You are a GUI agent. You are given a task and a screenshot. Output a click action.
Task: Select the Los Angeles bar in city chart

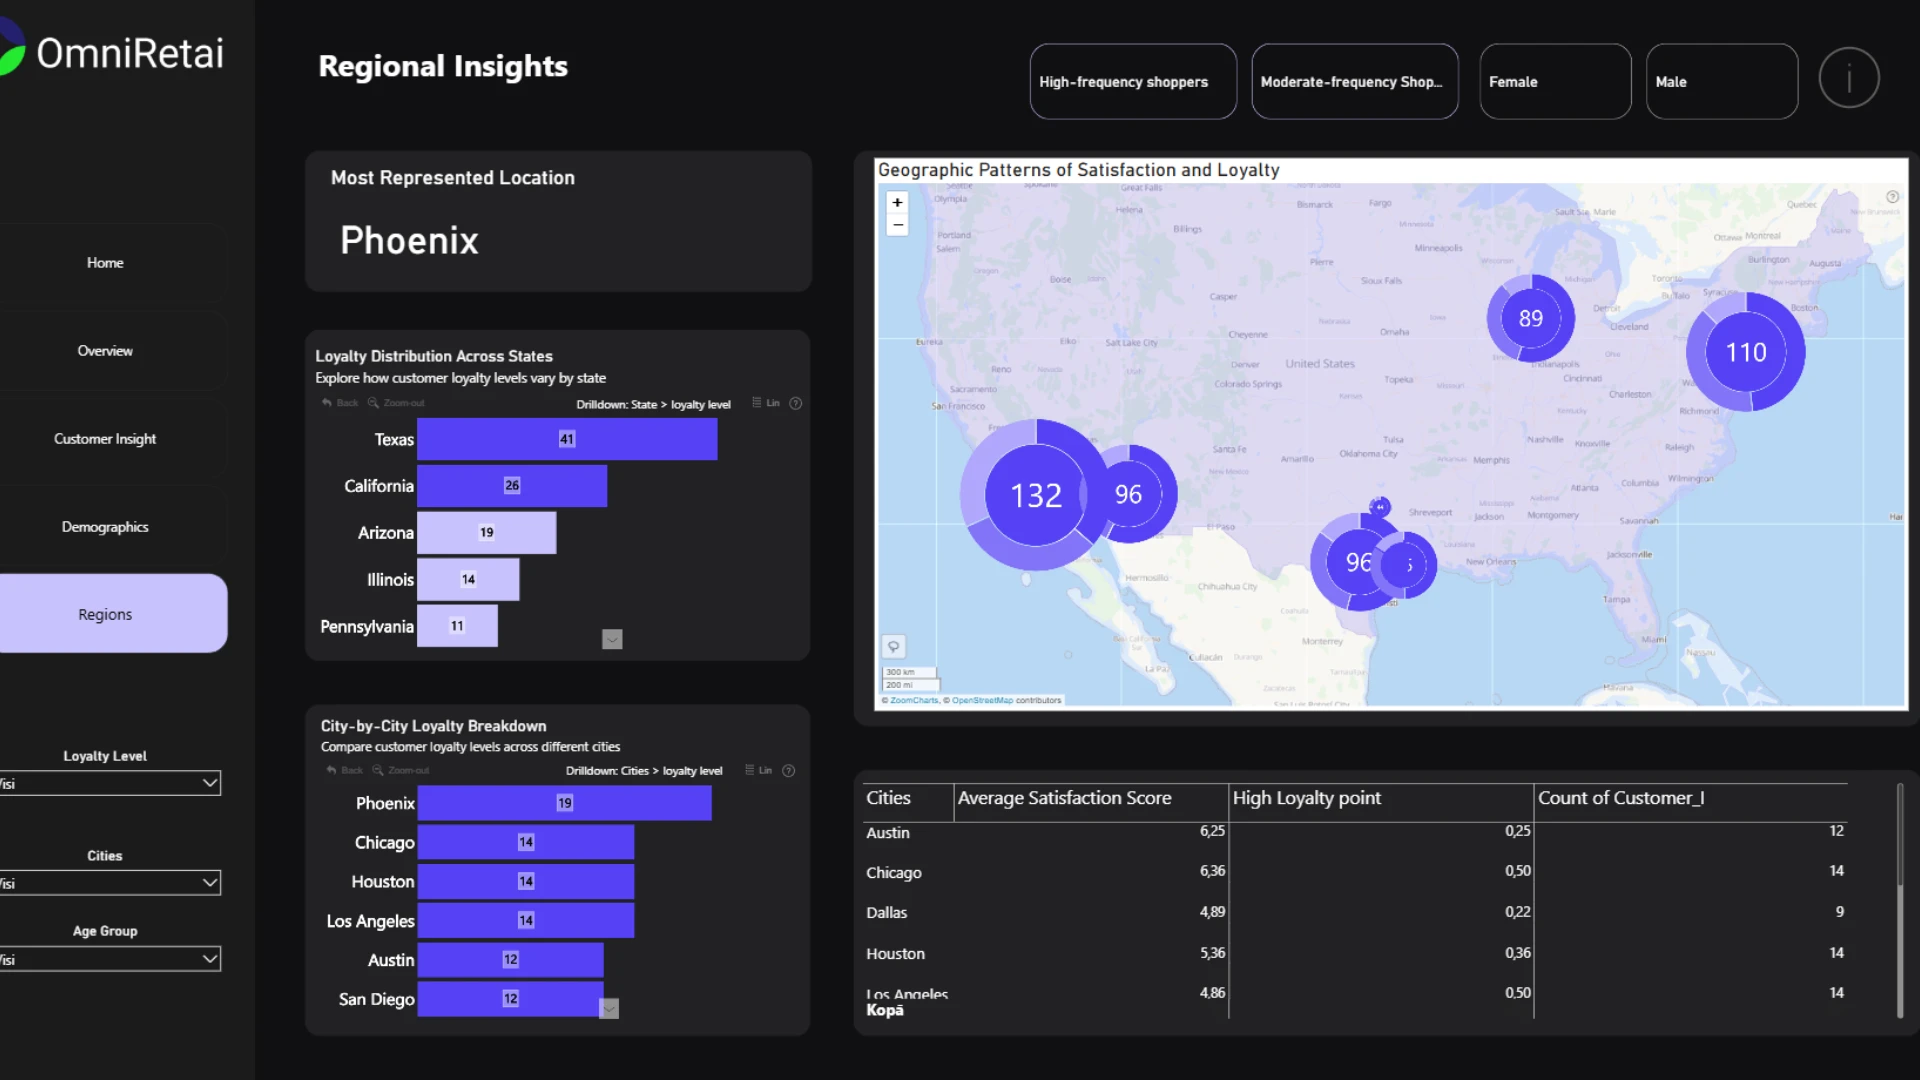(526, 920)
